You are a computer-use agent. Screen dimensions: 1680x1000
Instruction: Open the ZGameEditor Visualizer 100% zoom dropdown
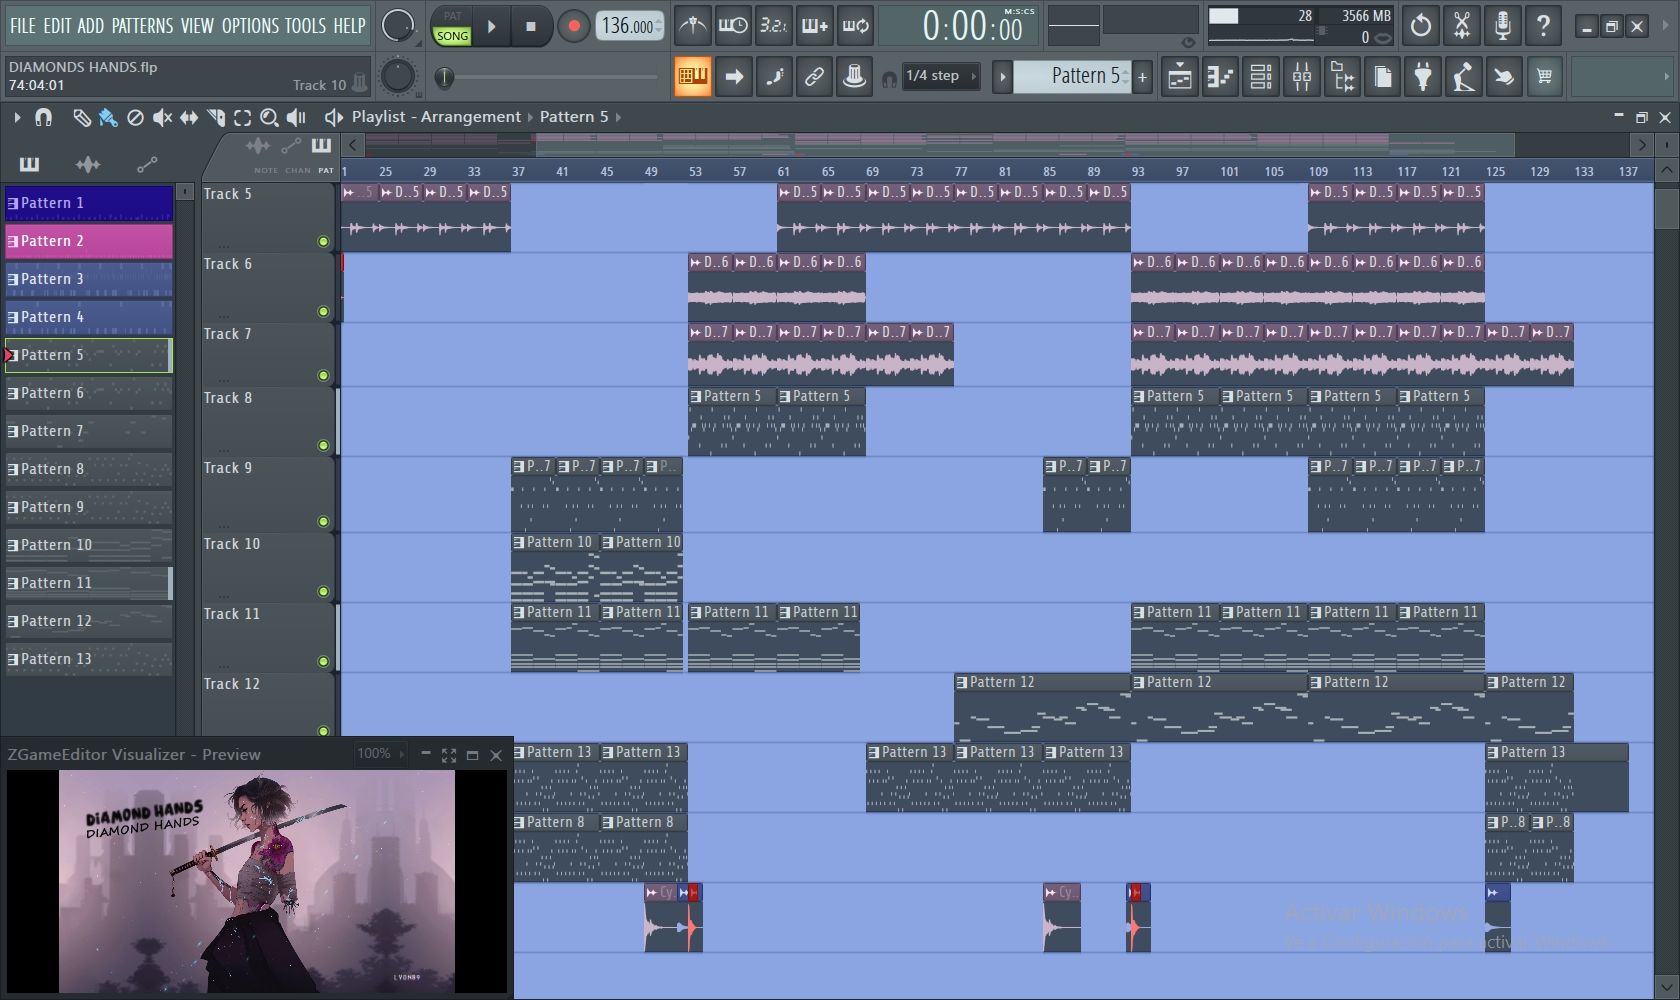[382, 754]
